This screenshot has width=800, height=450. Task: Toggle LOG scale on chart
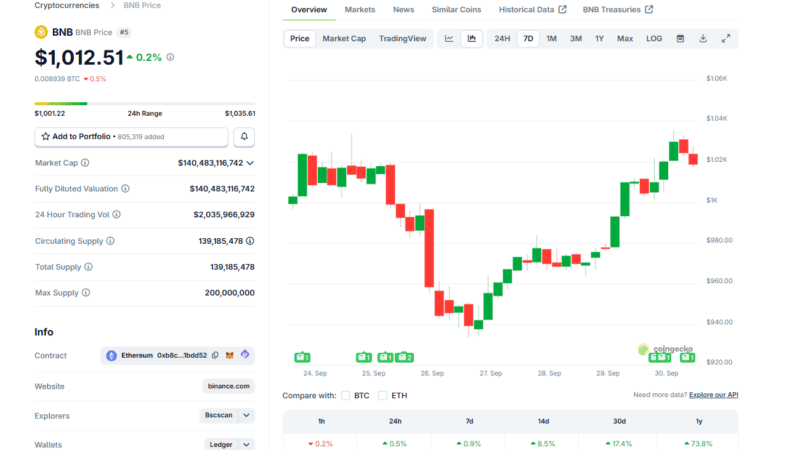pos(654,39)
